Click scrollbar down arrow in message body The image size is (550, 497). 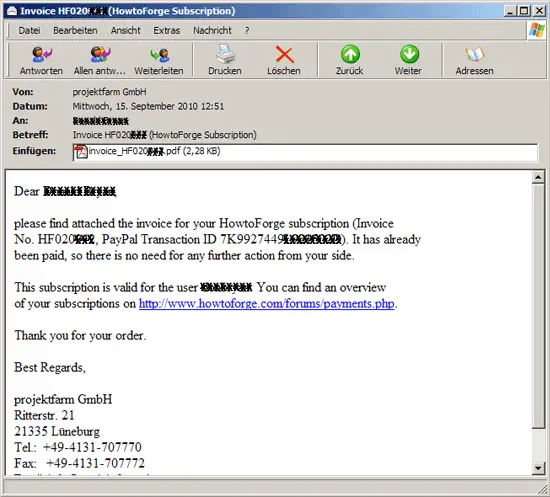point(538,468)
